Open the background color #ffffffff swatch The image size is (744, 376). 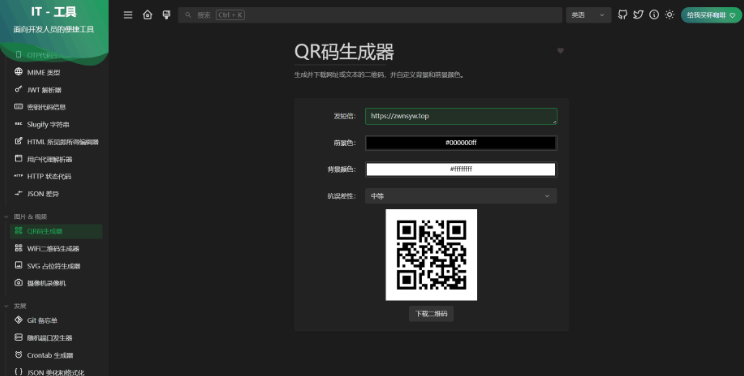click(x=461, y=169)
